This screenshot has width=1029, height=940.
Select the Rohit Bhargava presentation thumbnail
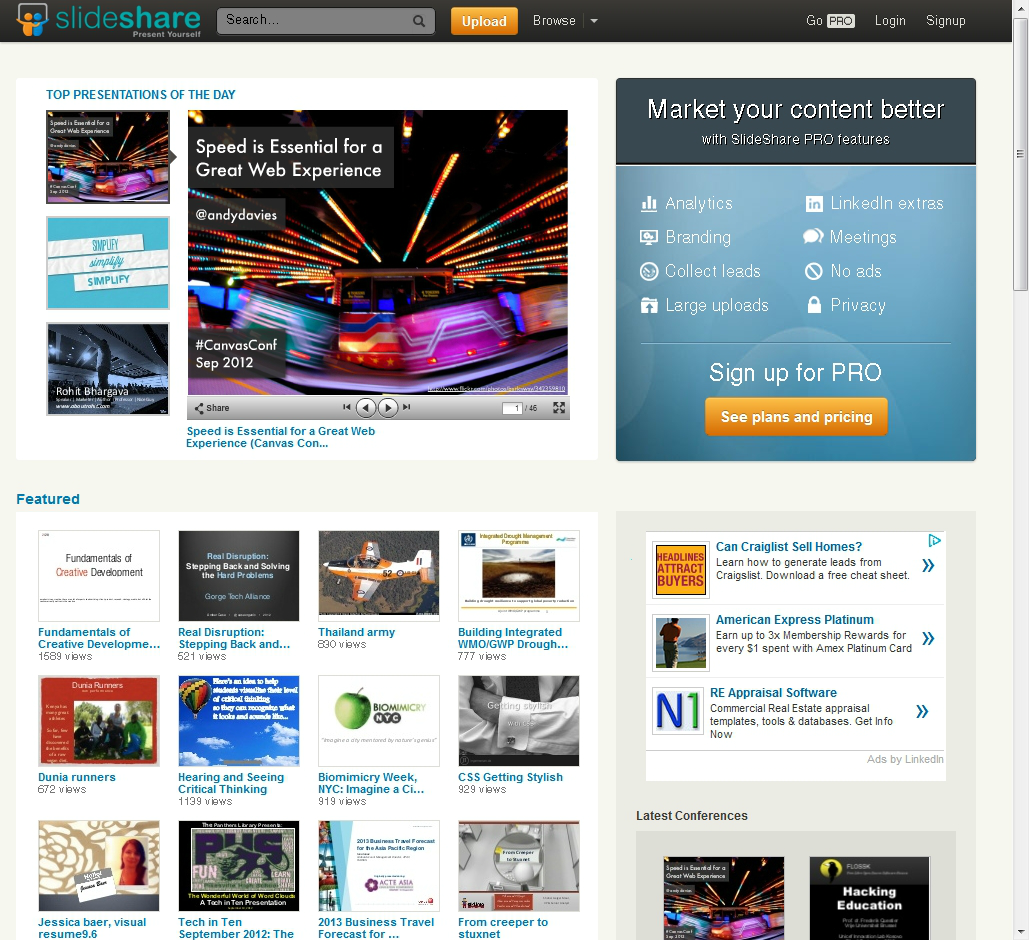point(108,369)
